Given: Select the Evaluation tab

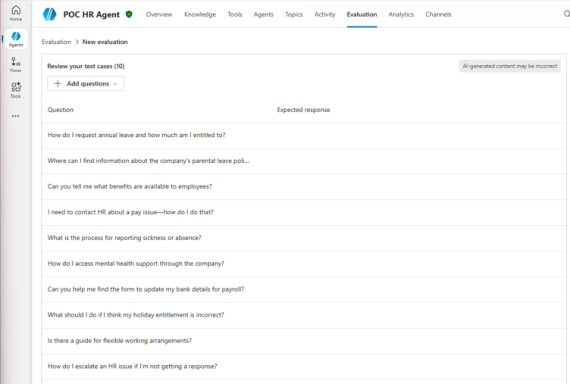Looking at the screenshot, I should click(x=362, y=15).
